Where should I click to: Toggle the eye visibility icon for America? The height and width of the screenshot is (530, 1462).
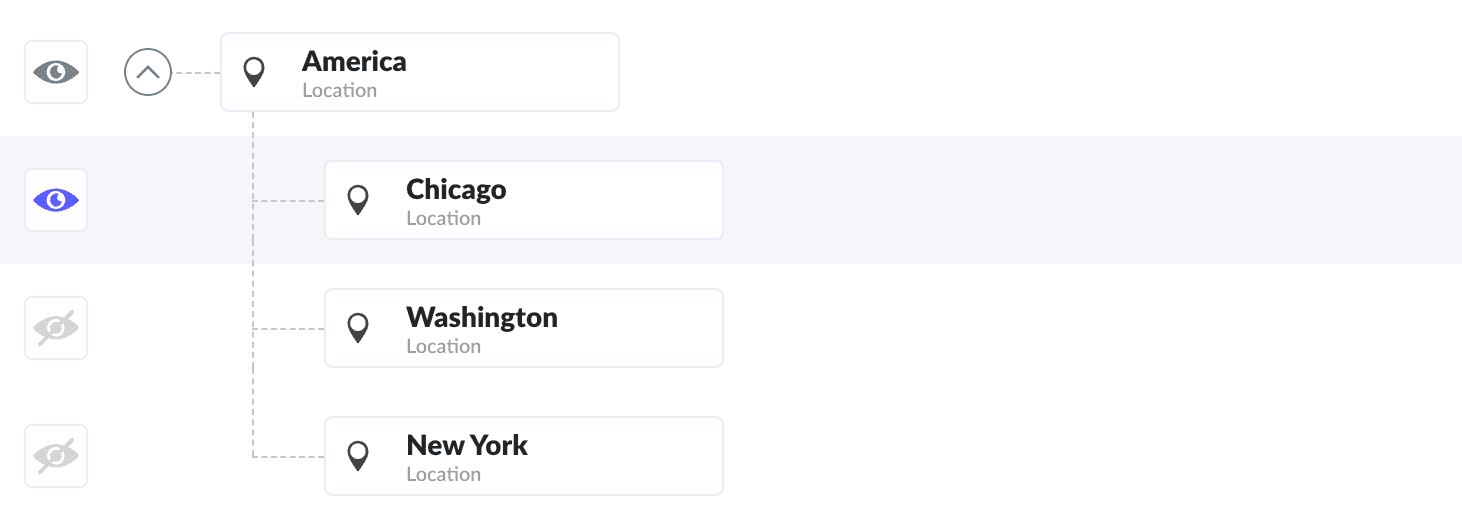[x=56, y=72]
